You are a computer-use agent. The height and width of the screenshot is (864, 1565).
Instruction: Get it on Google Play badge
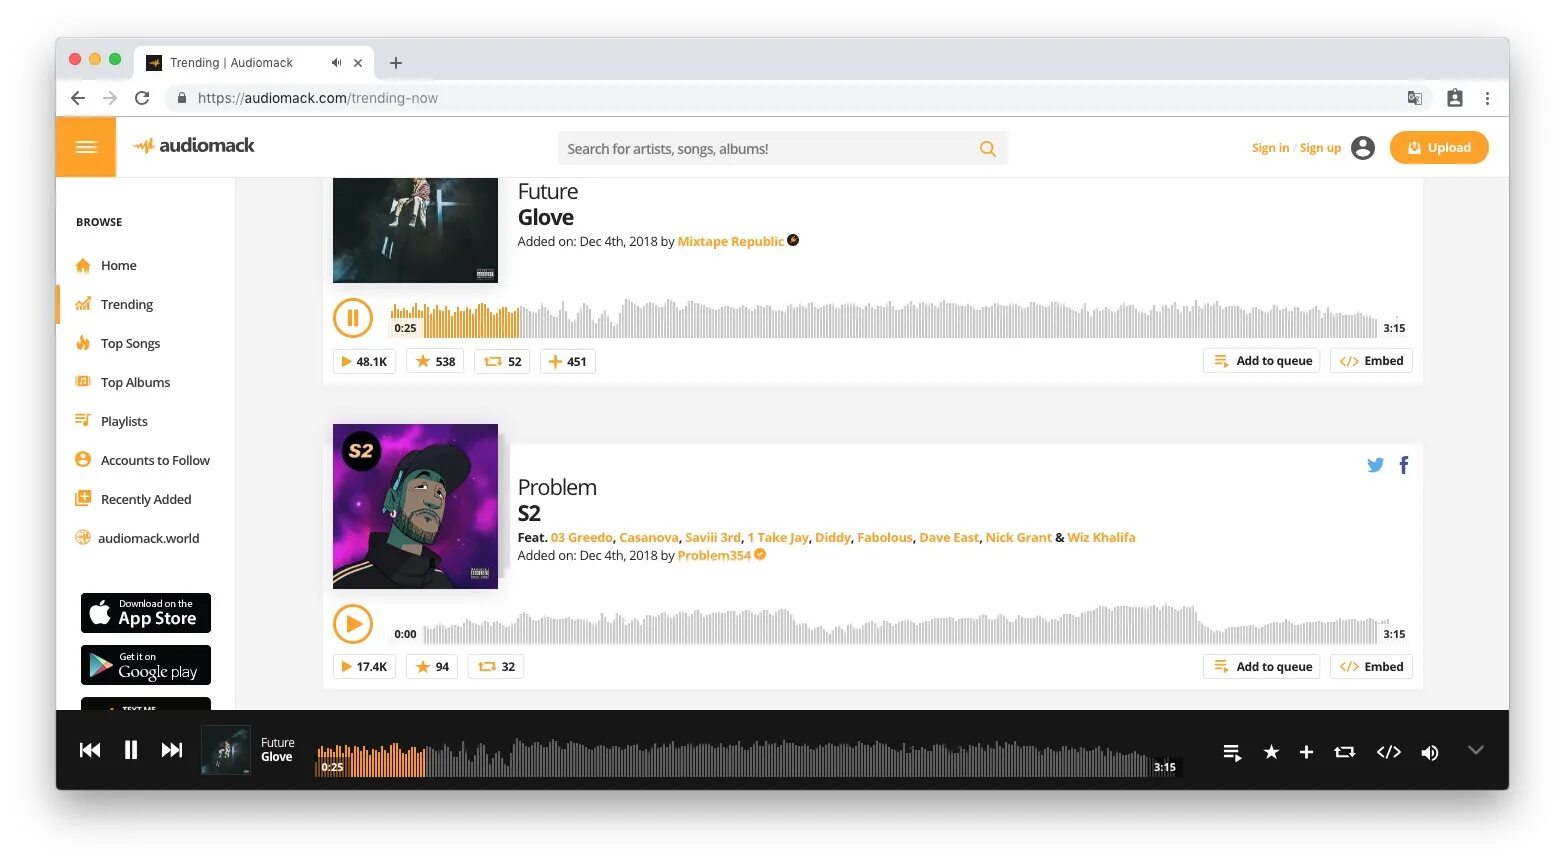coord(146,665)
